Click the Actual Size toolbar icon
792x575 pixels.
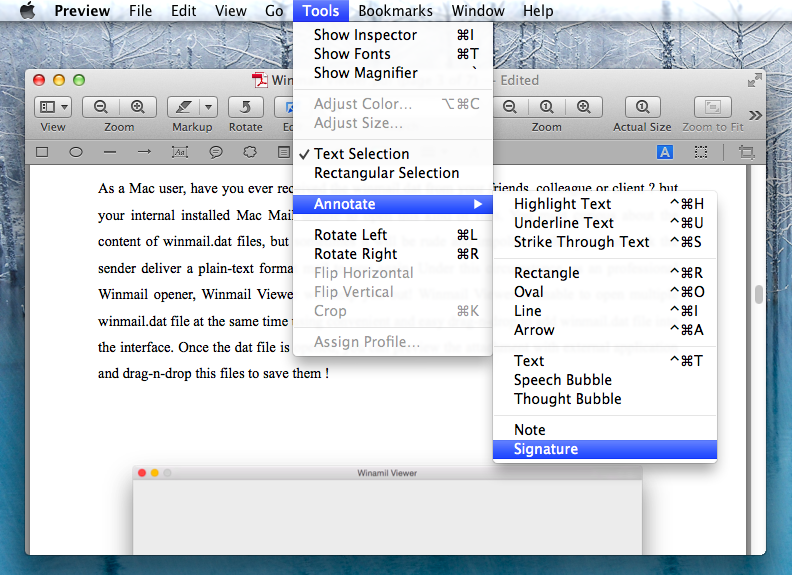tap(642, 107)
